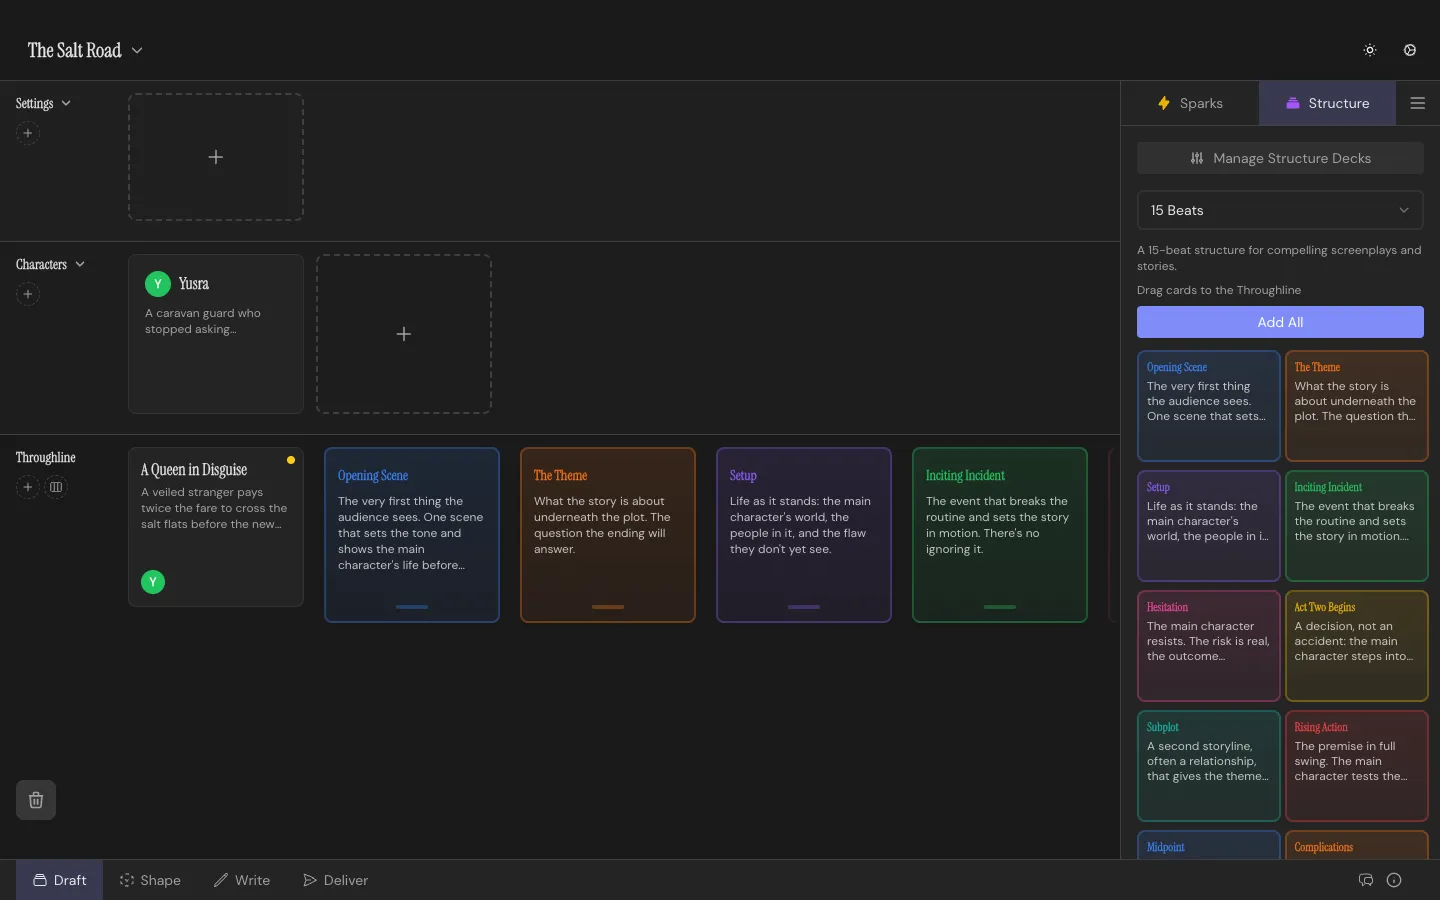
Task: Select Opening Scene card in Throughline
Action: (412, 535)
